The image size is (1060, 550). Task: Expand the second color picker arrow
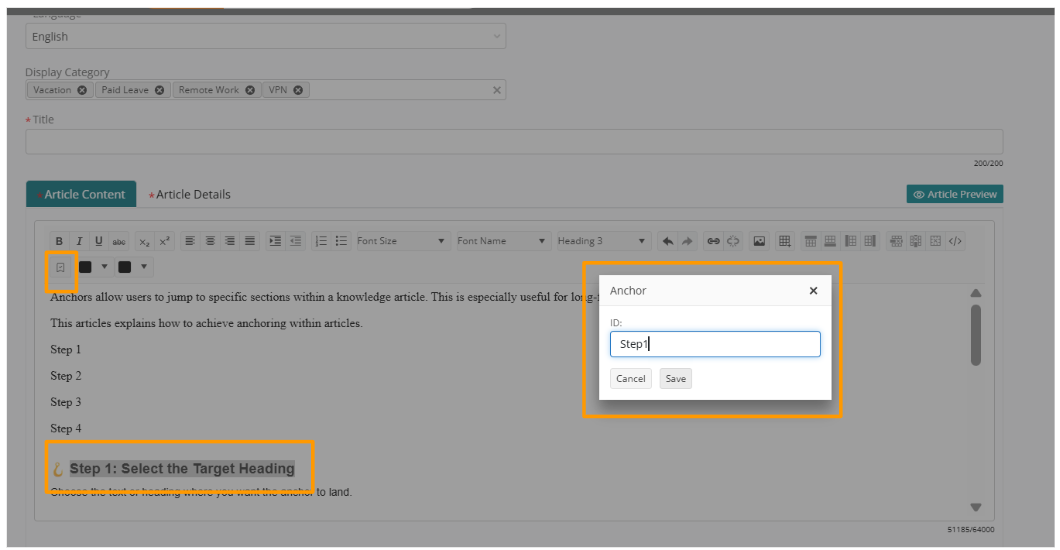tap(143, 267)
